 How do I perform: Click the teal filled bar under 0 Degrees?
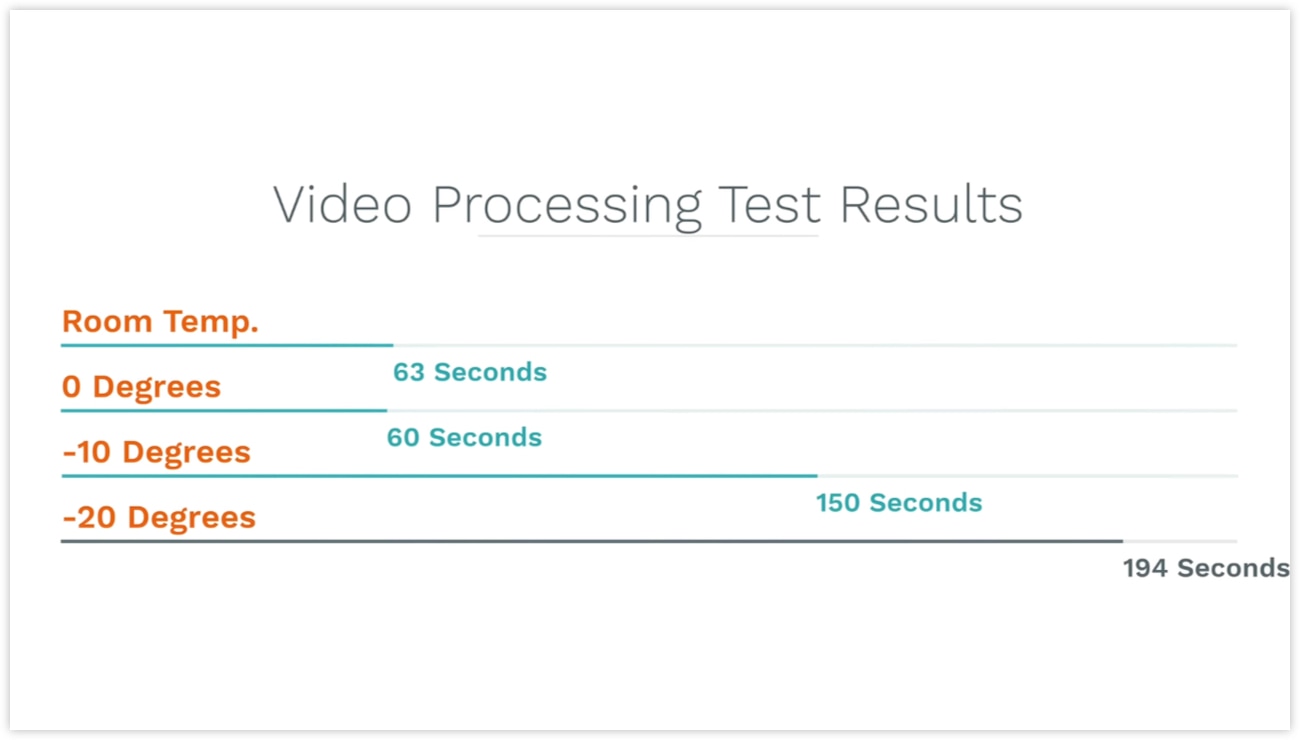[224, 410]
